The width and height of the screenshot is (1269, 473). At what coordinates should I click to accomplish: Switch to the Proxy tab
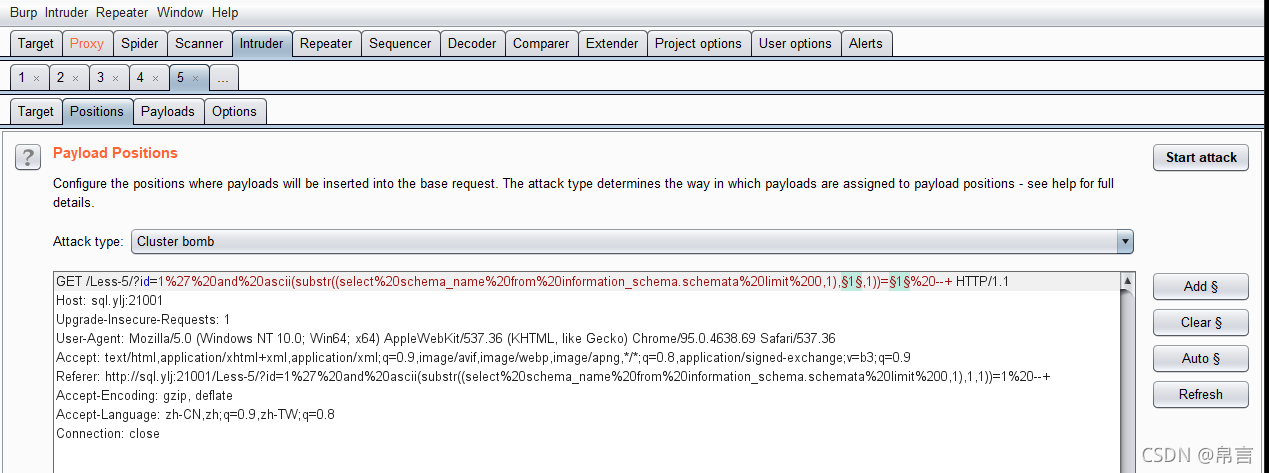point(87,43)
